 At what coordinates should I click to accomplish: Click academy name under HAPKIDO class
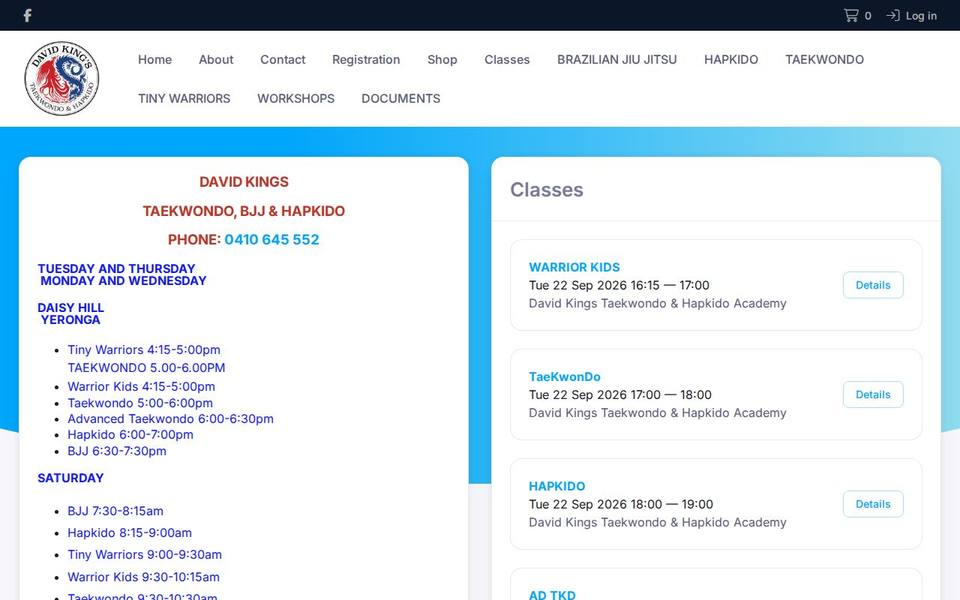(x=658, y=523)
